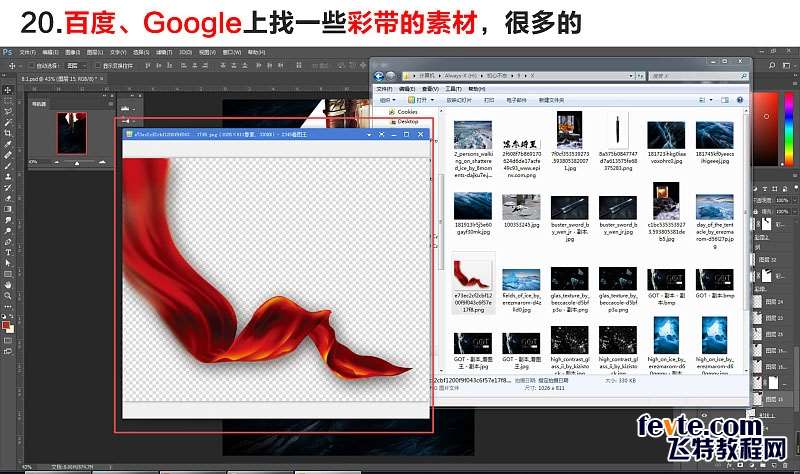800x474 pixels.
Task: Select the Cookies folder in Explorer tree
Action: point(407,112)
